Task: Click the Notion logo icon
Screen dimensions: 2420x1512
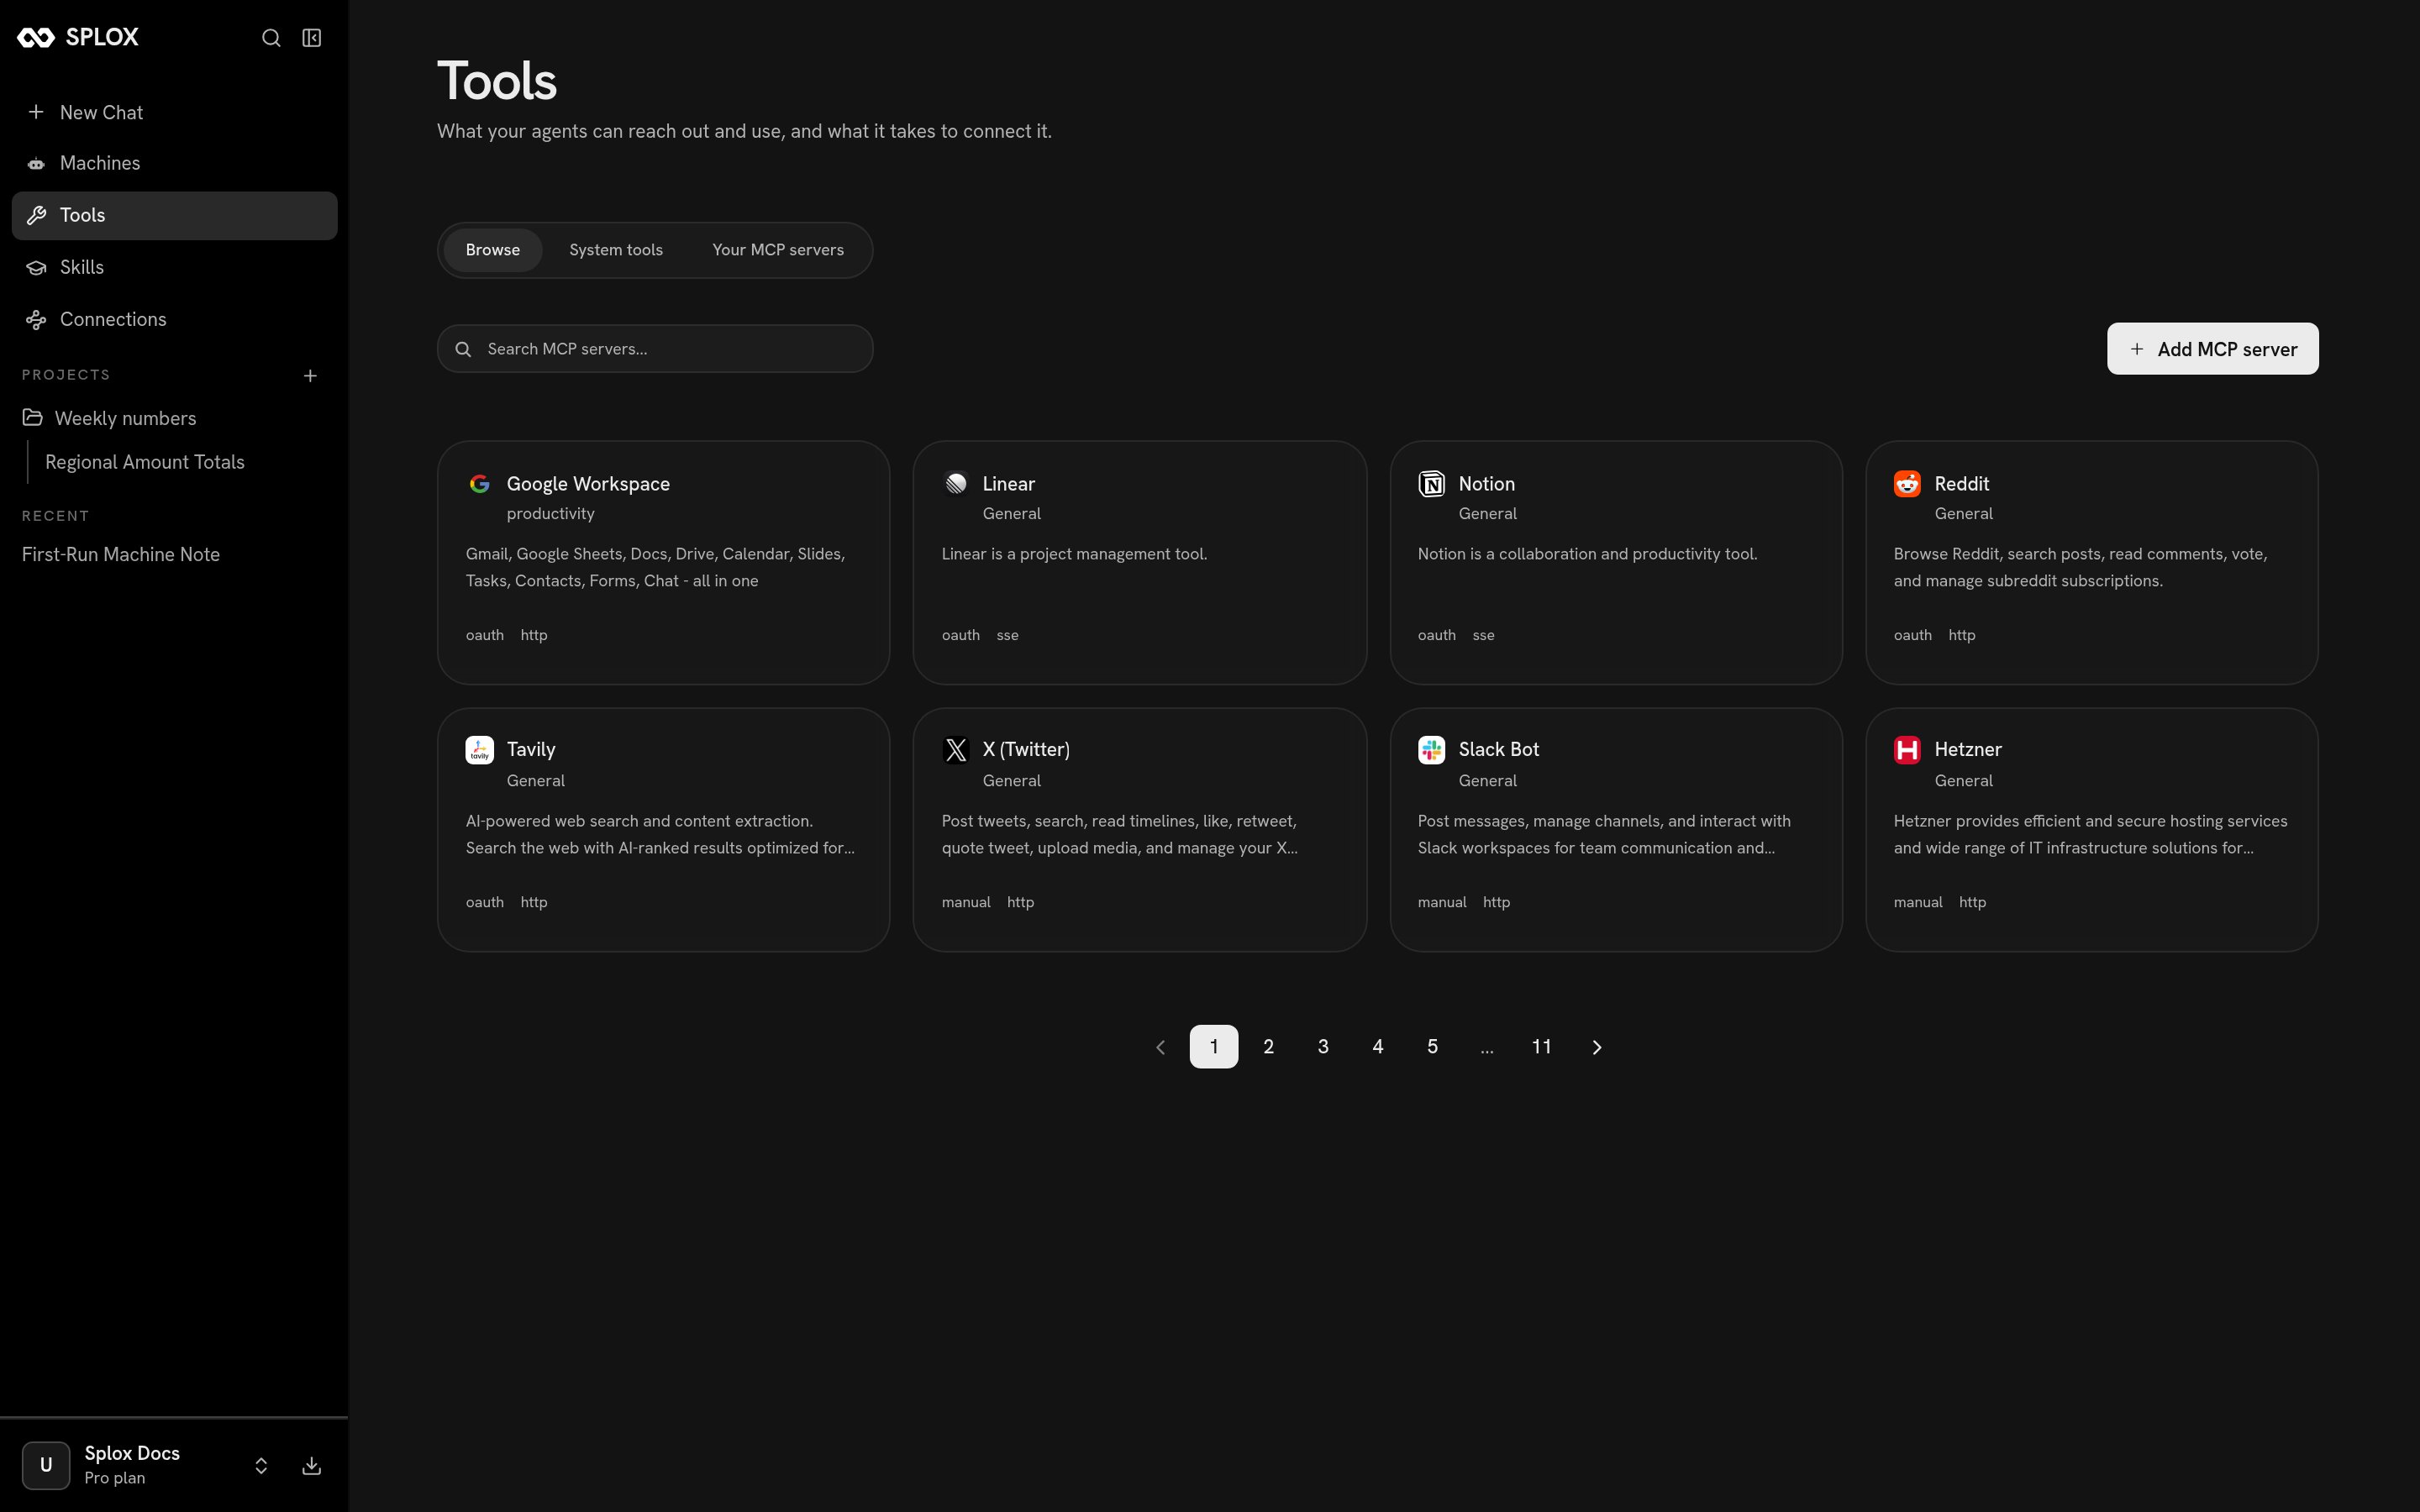Action: tap(1432, 484)
